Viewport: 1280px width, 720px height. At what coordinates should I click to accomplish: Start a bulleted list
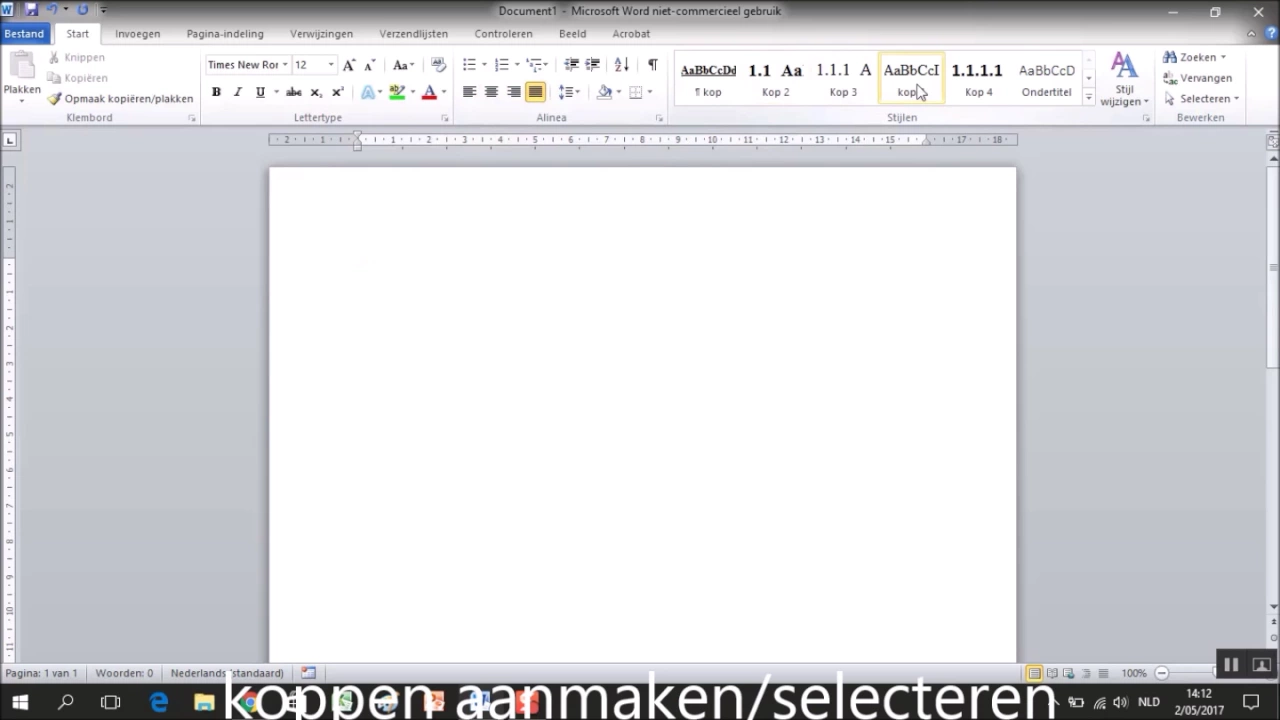click(x=469, y=65)
